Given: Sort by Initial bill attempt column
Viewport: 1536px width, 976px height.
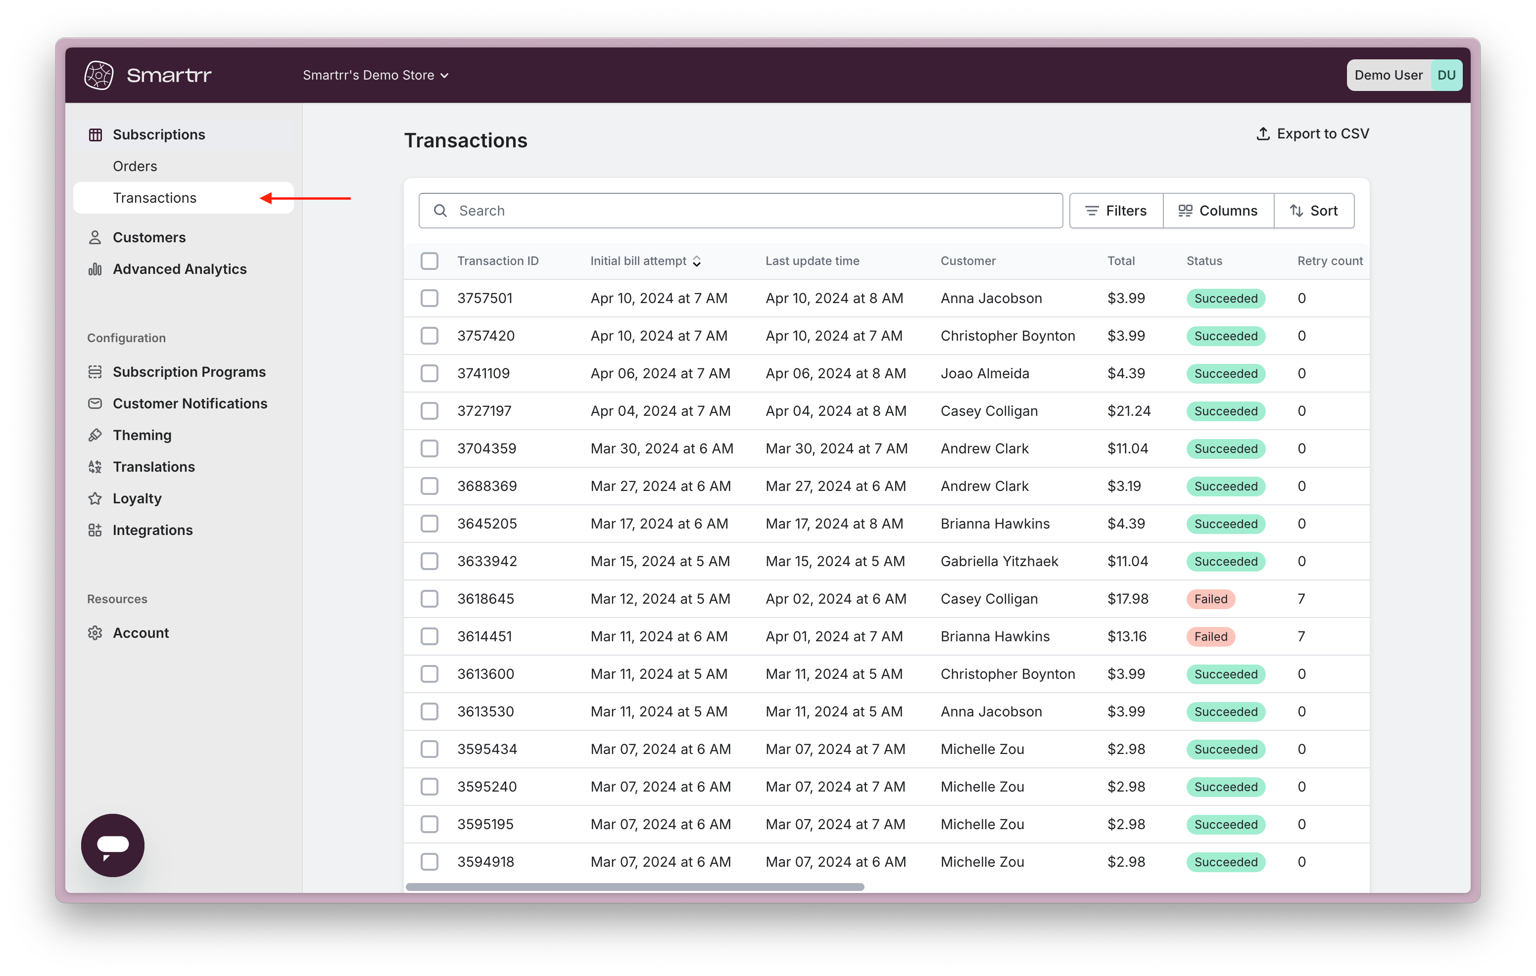Looking at the screenshot, I should point(645,261).
